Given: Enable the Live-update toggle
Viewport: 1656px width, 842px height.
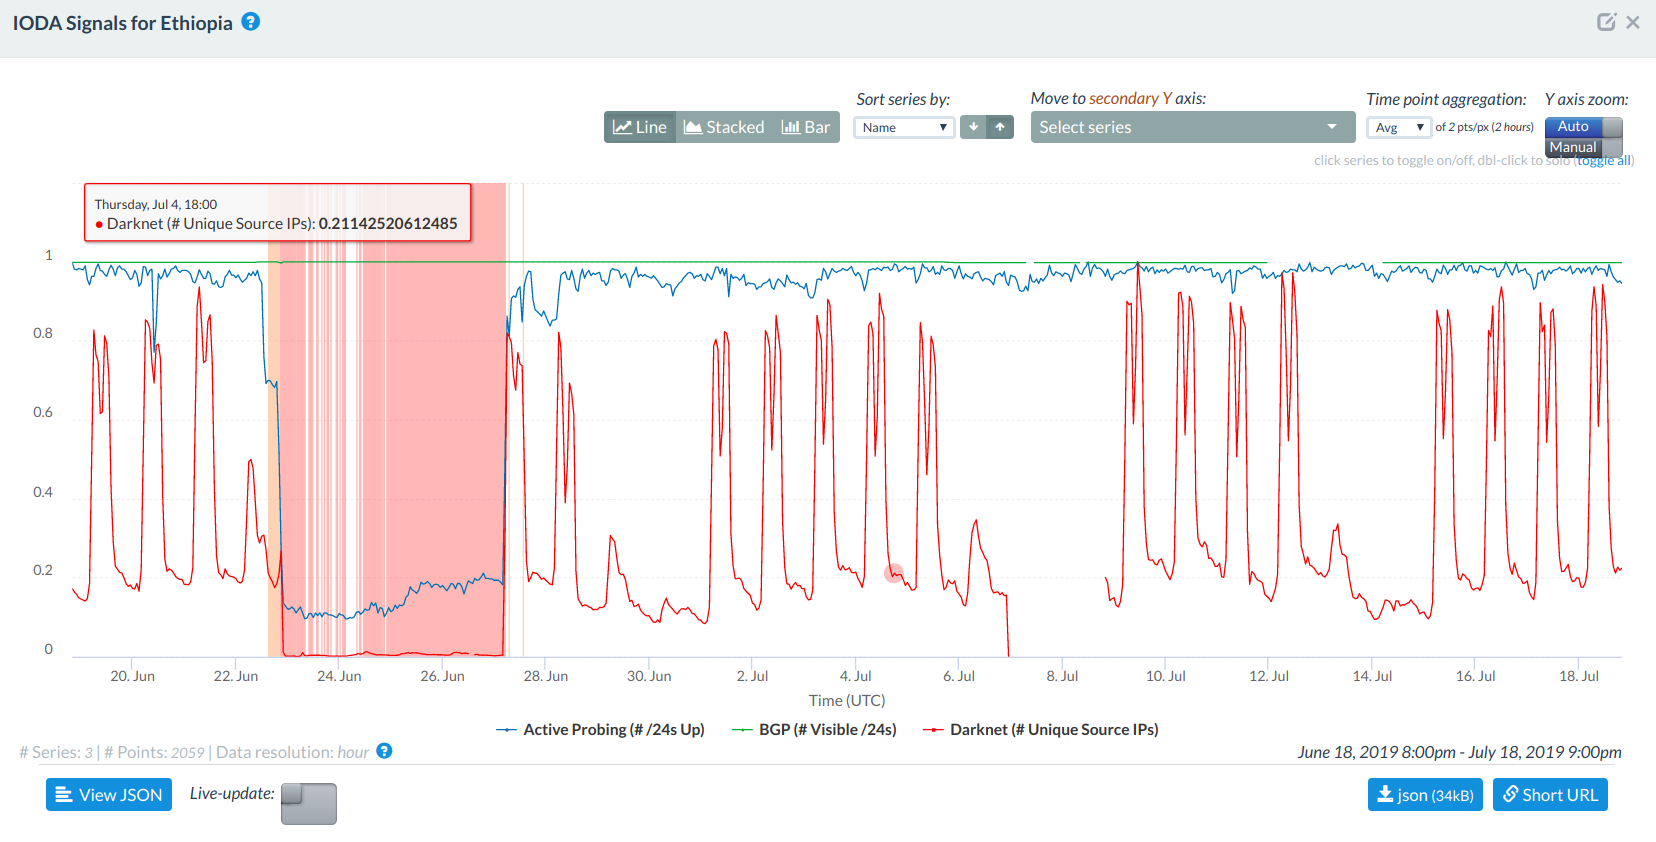Looking at the screenshot, I should point(308,803).
